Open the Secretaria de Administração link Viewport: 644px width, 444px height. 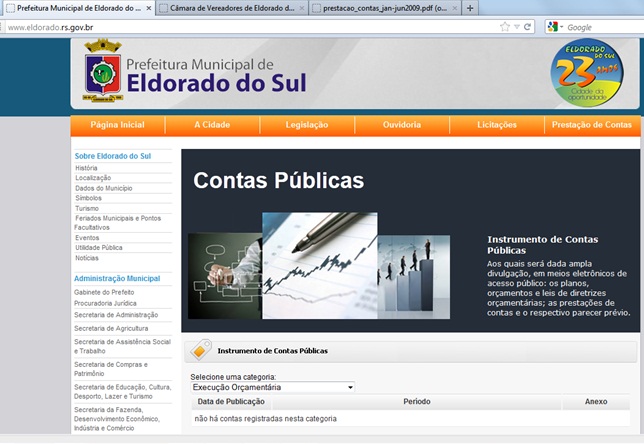tap(116, 315)
